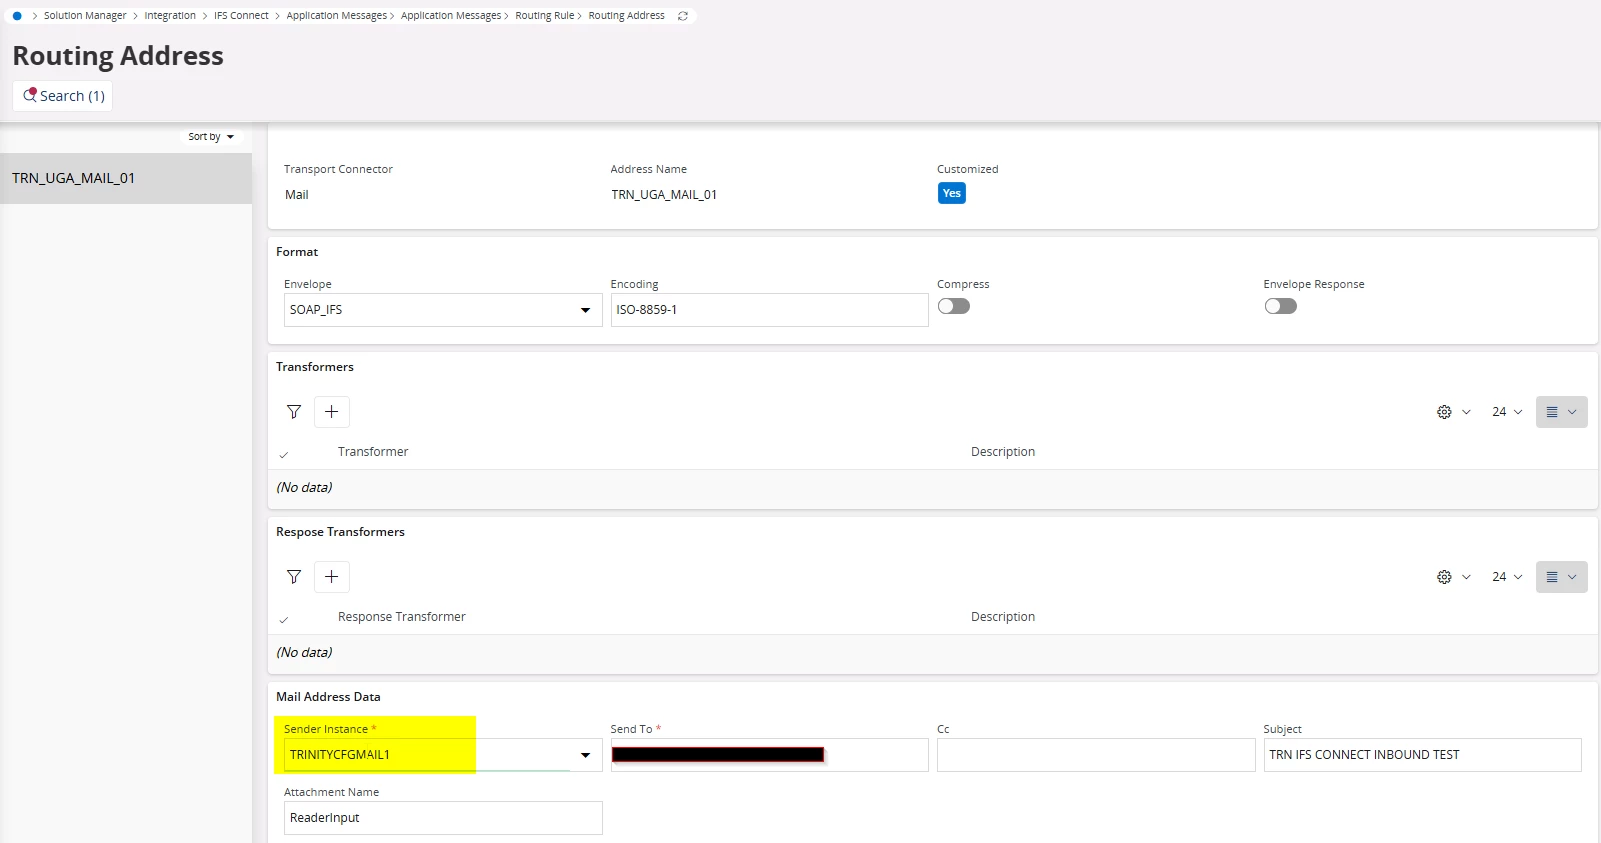The height and width of the screenshot is (843, 1601).
Task: Change Respose Transformers page size from 24
Action: pos(1507,577)
